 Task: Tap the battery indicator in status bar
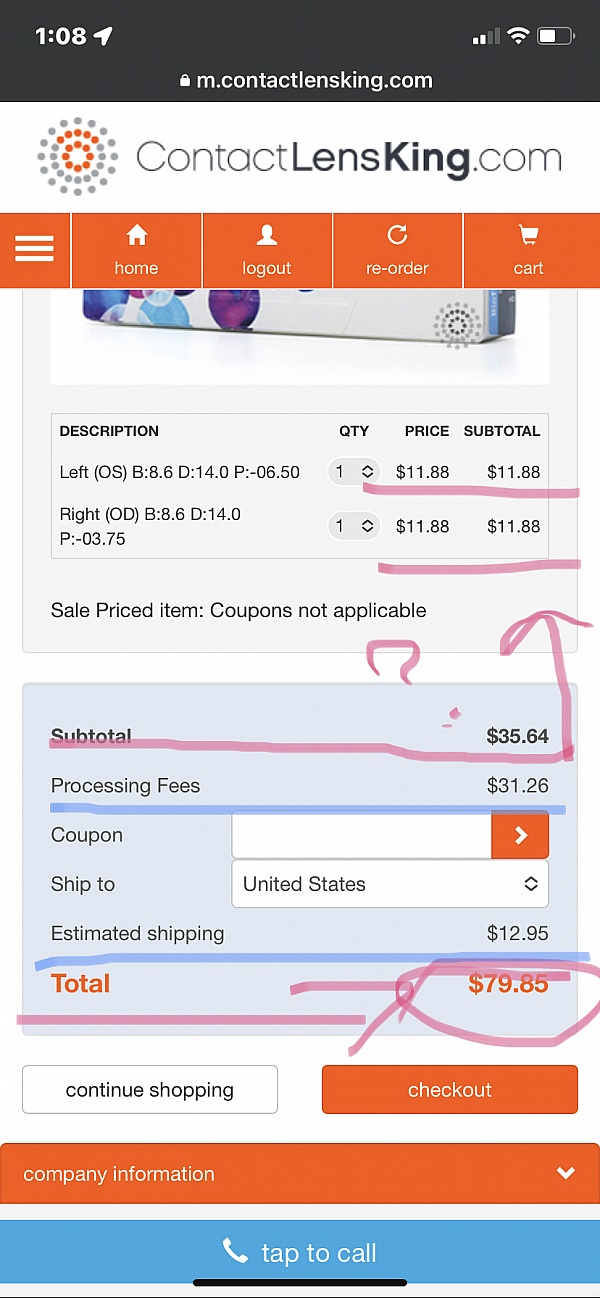click(555, 37)
